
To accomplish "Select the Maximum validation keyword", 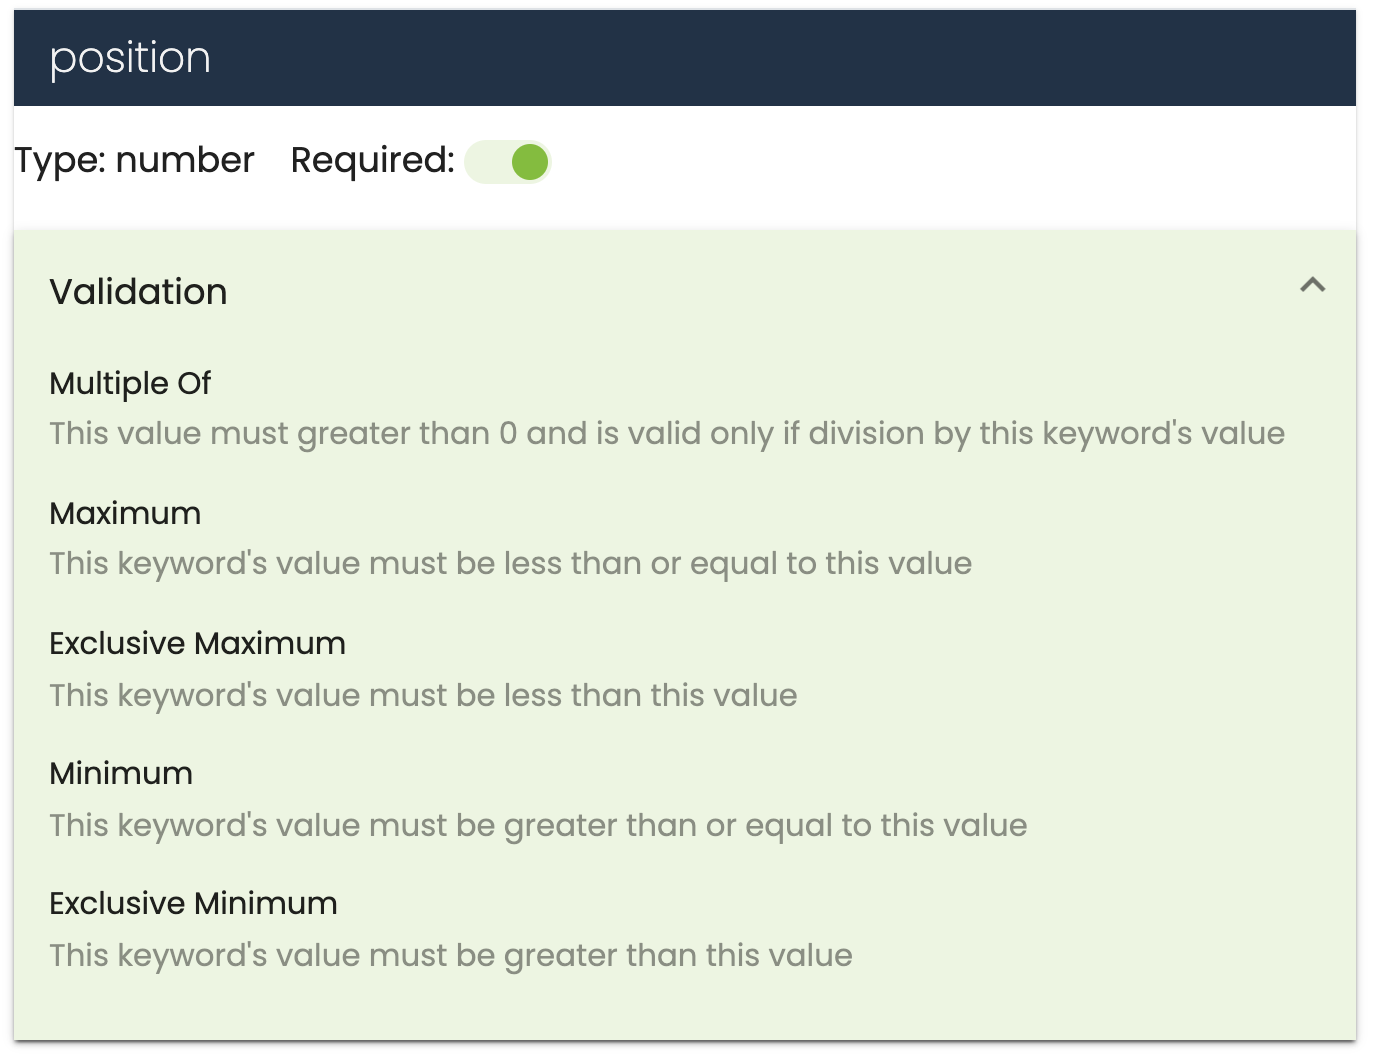I will pyautogui.click(x=124, y=513).
